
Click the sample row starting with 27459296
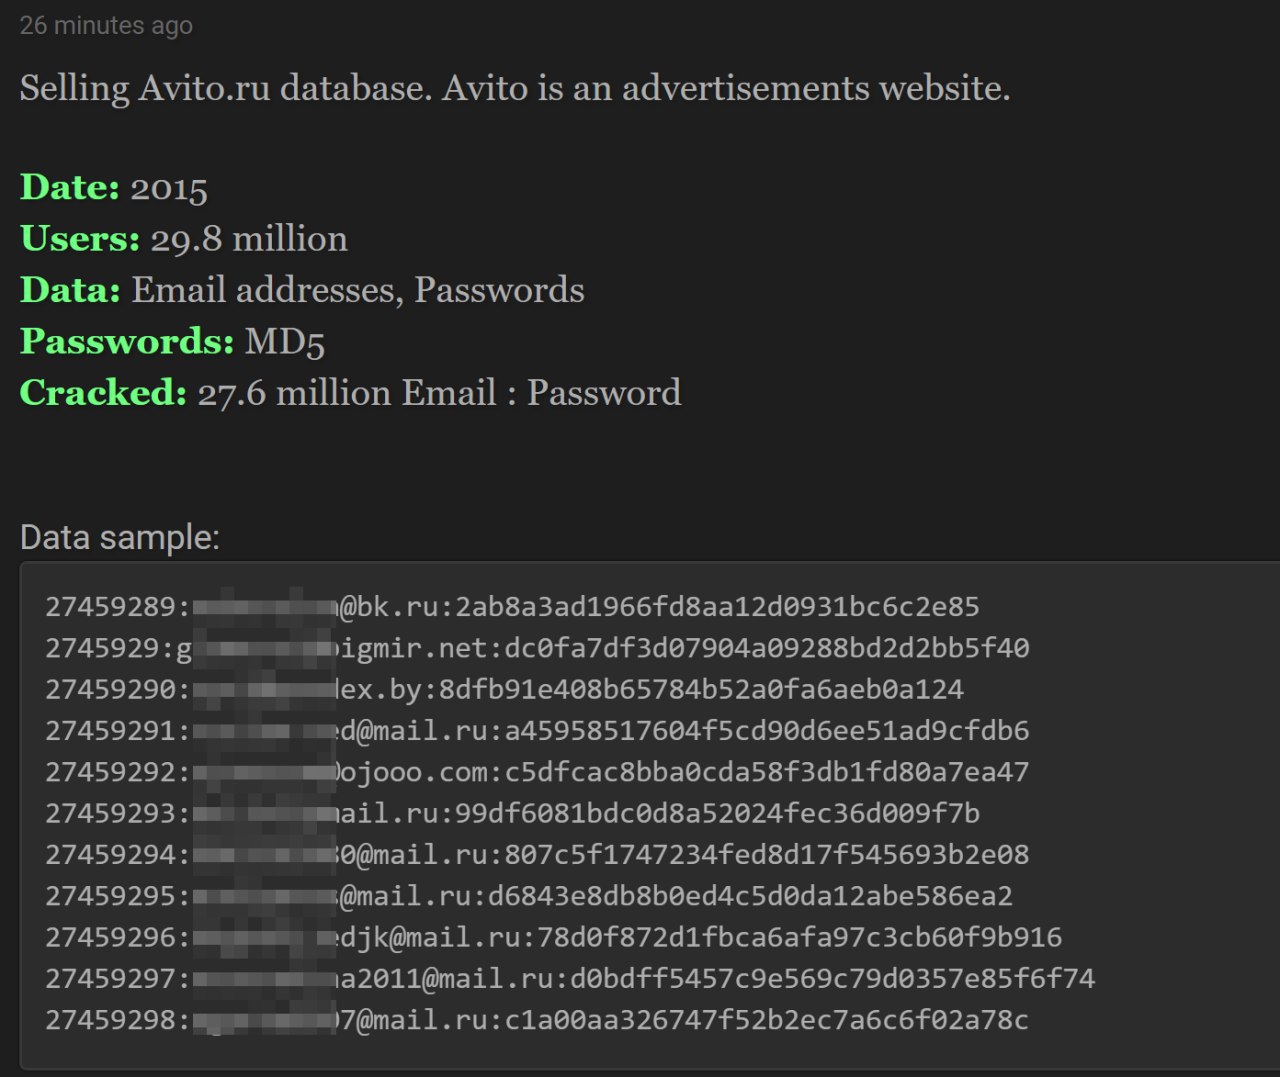click(x=553, y=937)
